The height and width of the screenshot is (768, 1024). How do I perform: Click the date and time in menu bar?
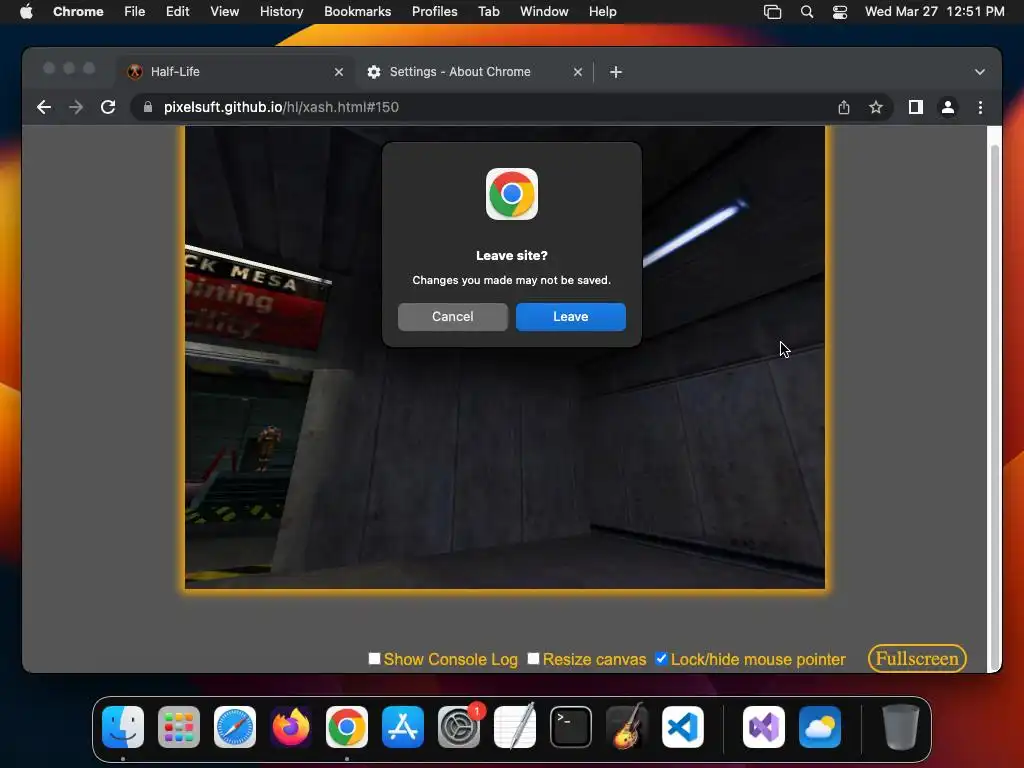point(934,12)
